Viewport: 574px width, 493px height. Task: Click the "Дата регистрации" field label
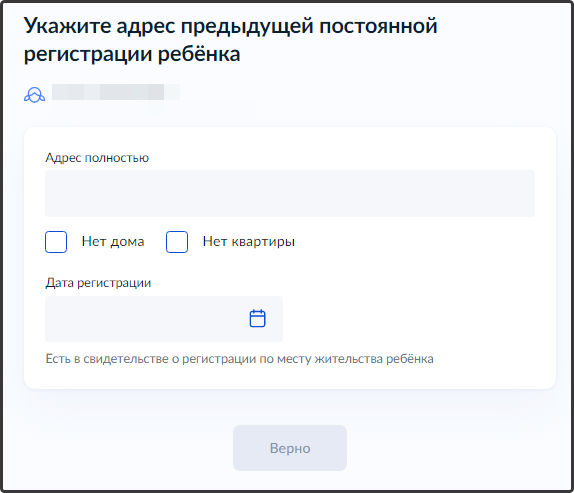98,283
